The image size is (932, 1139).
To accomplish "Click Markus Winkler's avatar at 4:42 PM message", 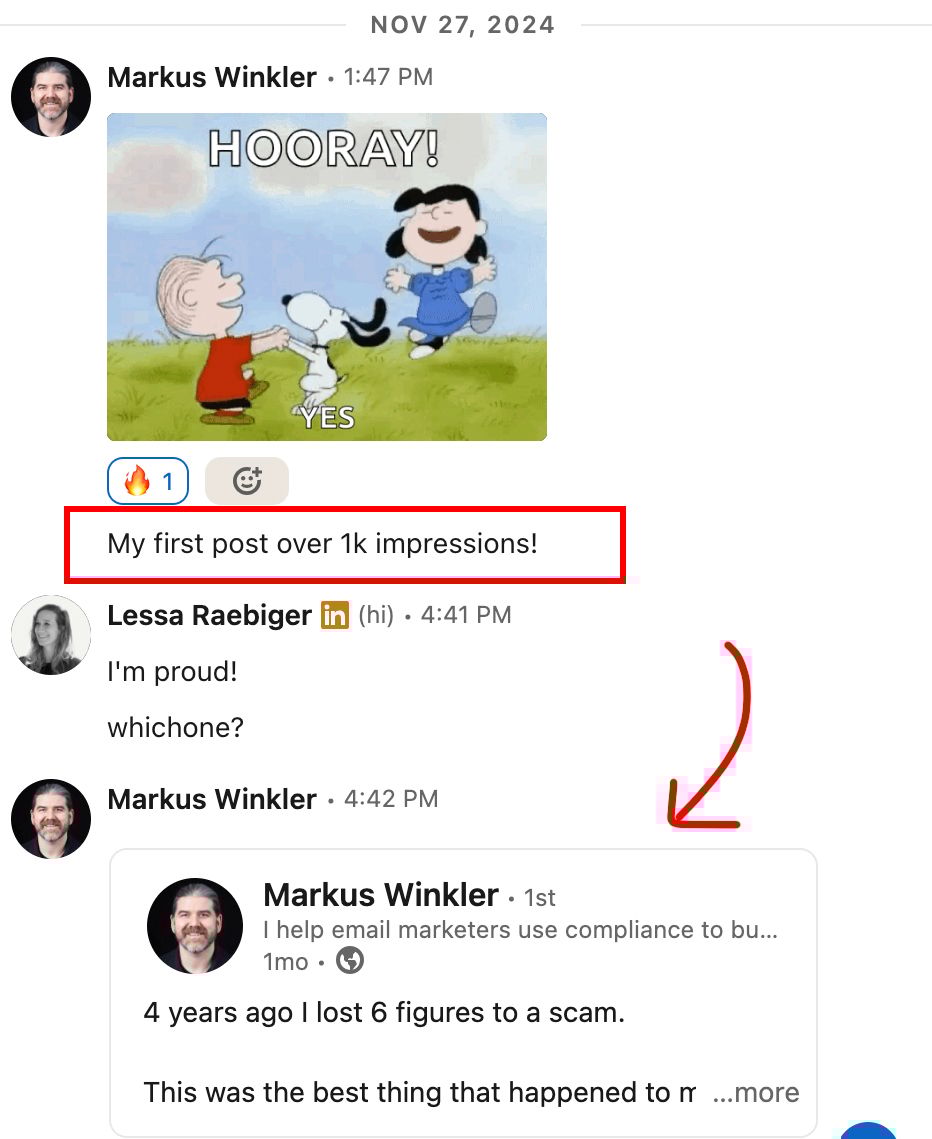I will coord(51,819).
